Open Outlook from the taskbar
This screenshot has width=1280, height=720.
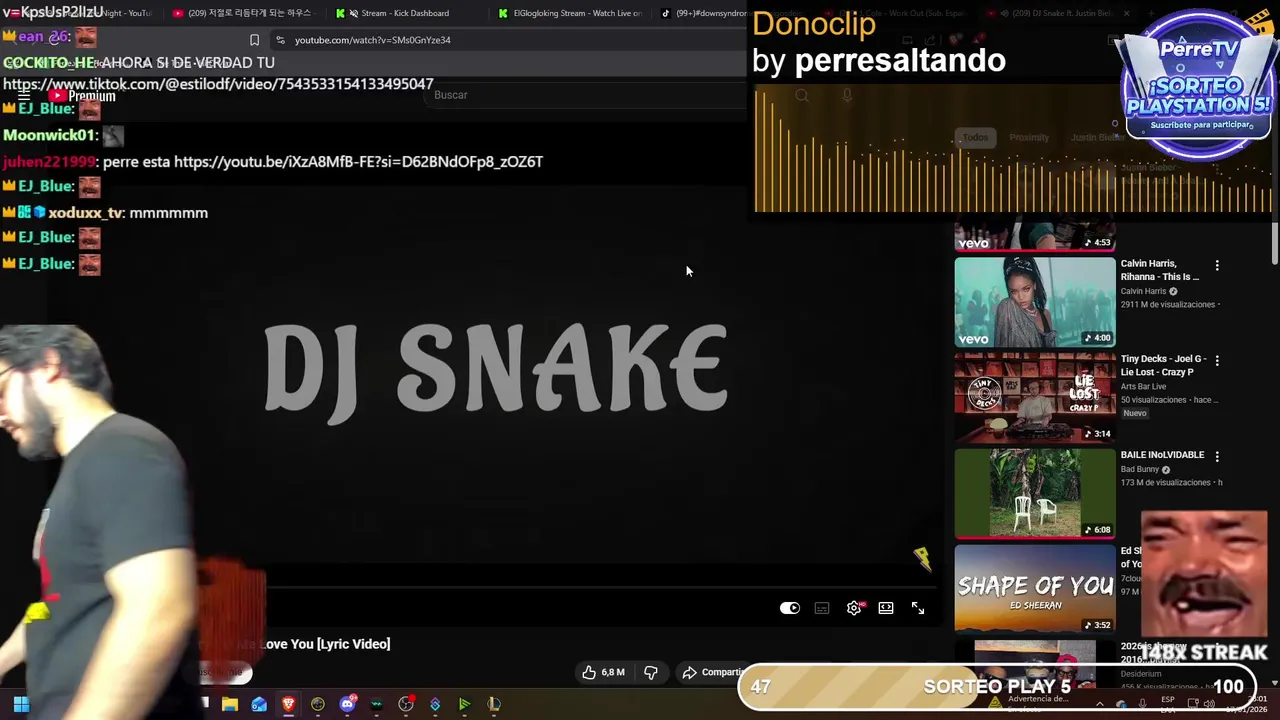259,704
